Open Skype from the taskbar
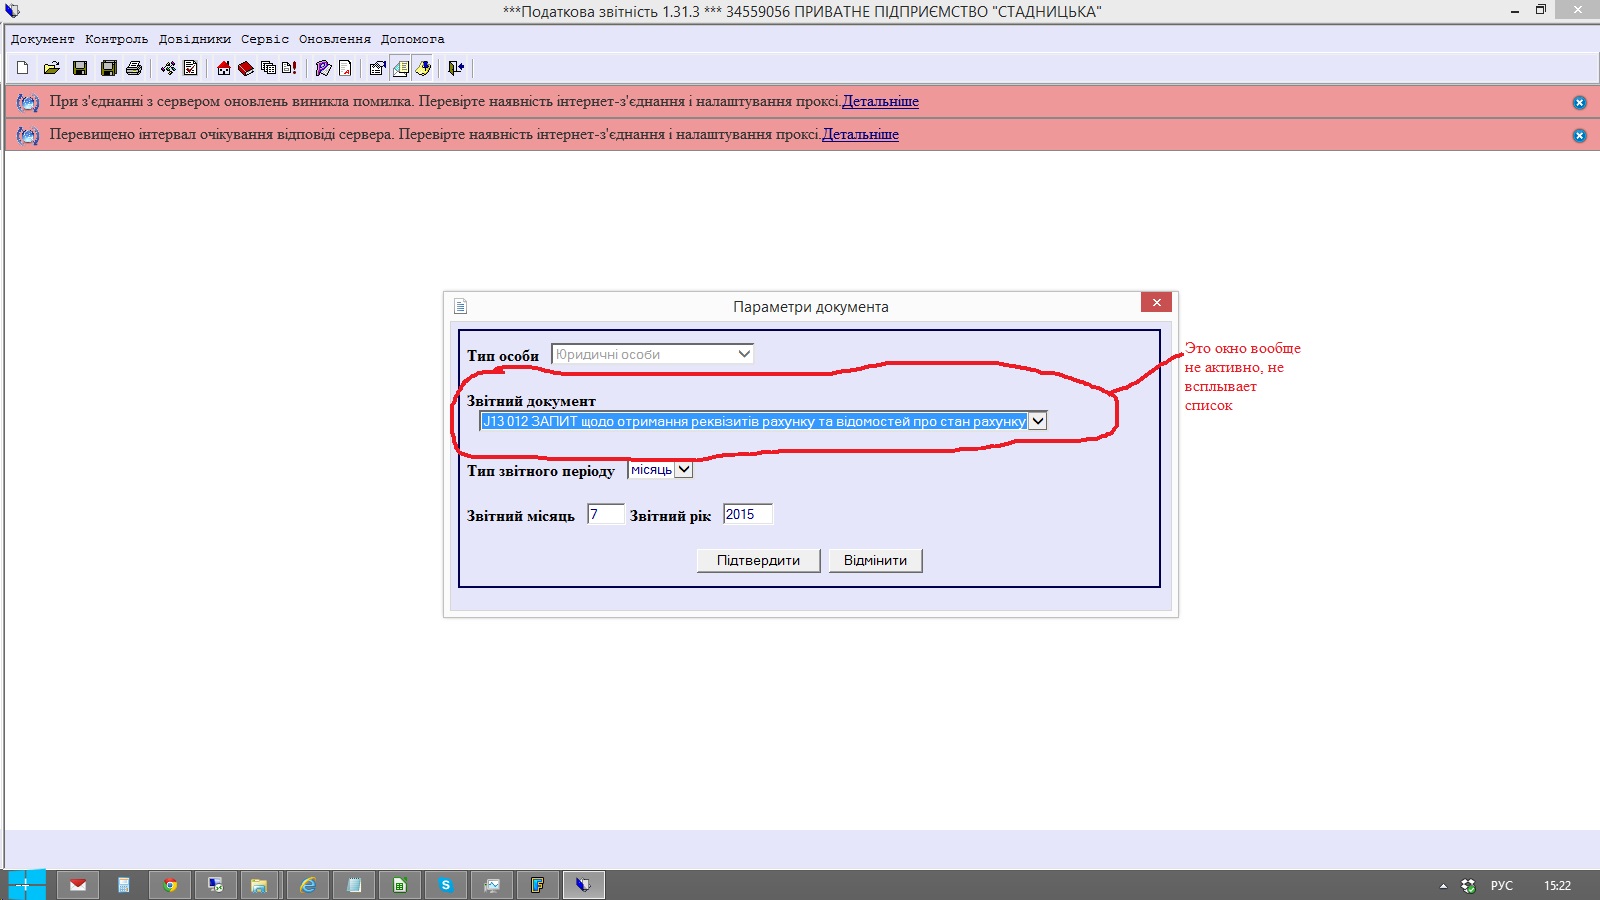Screen dimensions: 1600x900 tap(446, 885)
